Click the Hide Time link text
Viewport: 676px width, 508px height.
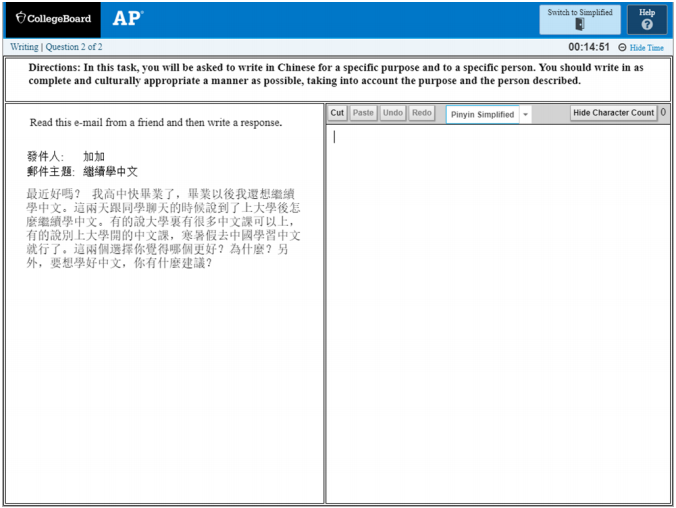(646, 48)
